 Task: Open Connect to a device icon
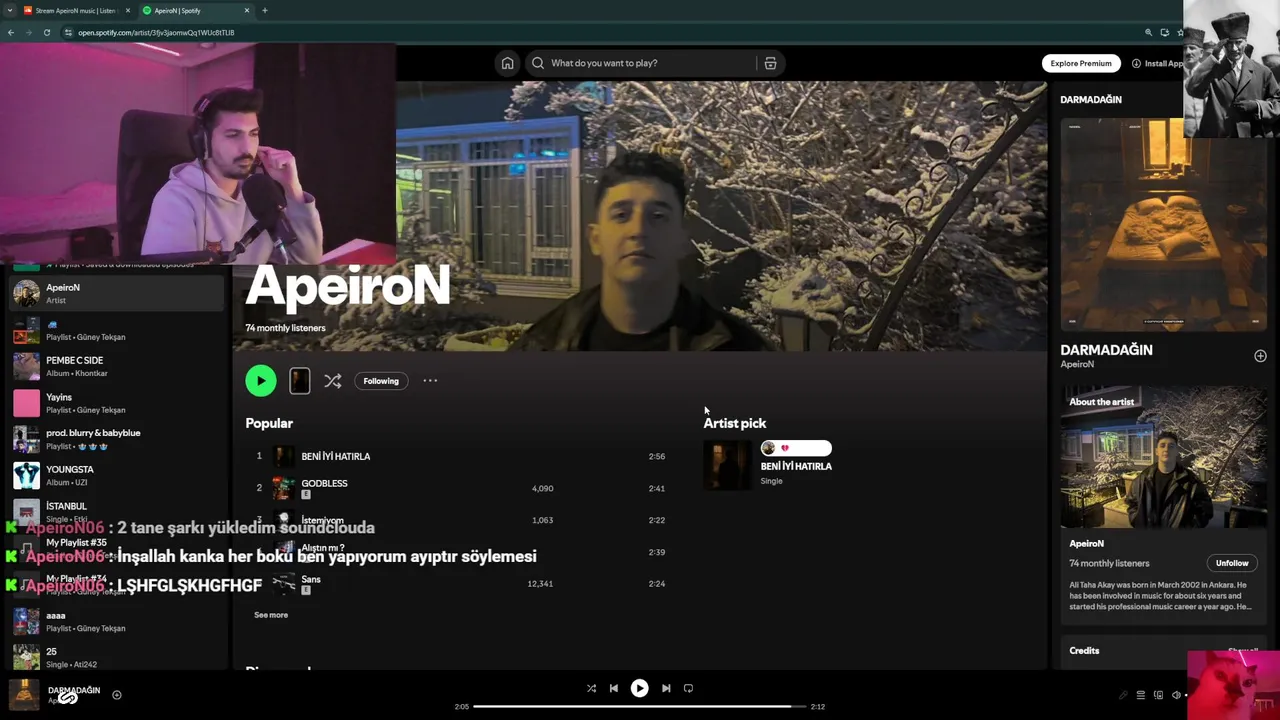pyautogui.click(x=1158, y=695)
